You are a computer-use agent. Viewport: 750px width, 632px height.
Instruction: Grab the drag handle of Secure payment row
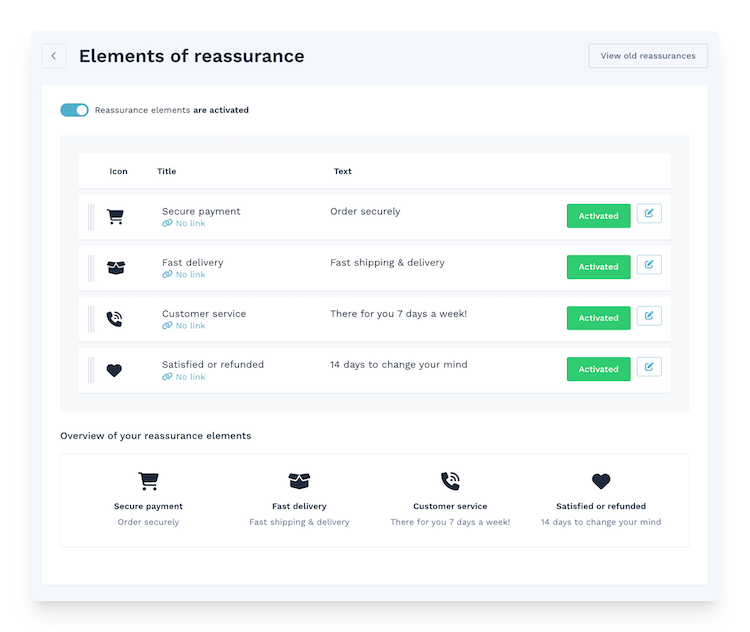tap(91, 217)
